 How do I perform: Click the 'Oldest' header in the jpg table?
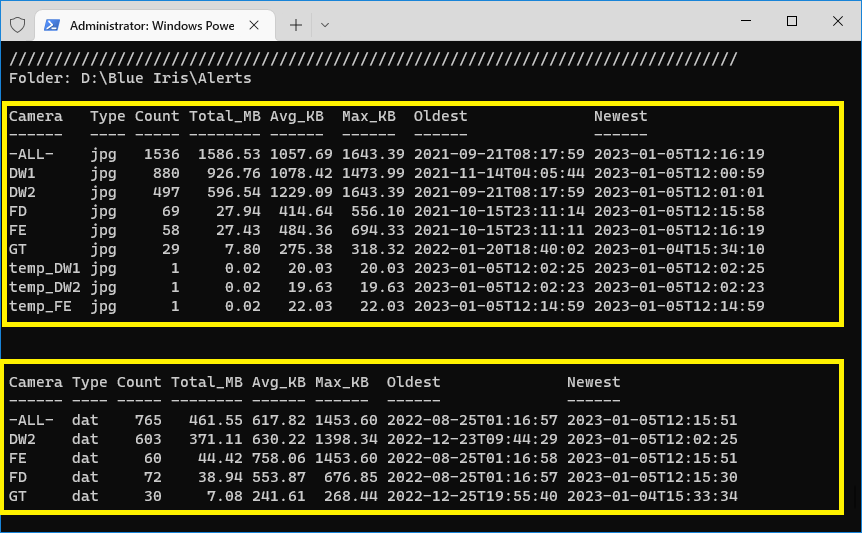440,116
